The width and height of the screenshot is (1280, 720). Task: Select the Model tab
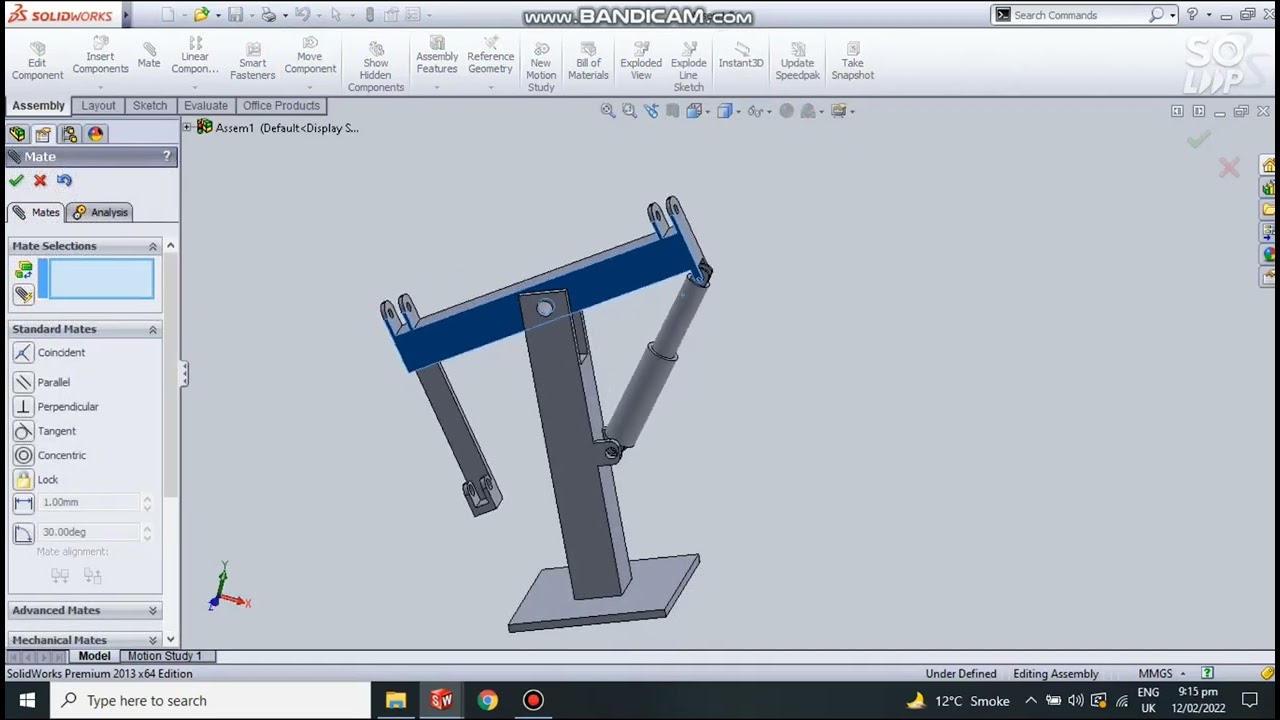coord(94,656)
